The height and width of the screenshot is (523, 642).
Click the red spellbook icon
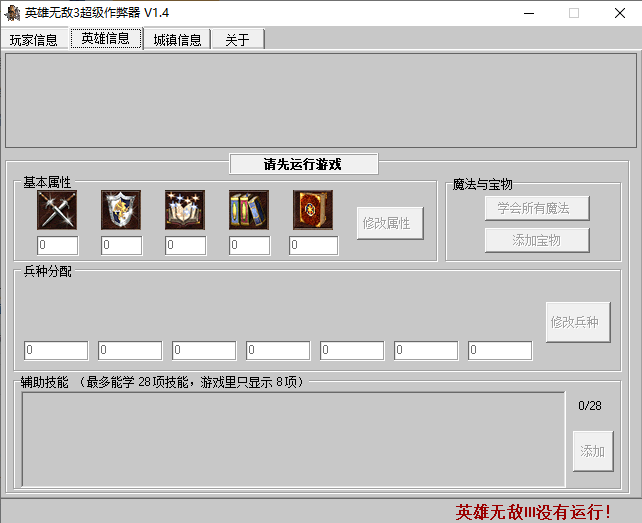313,210
